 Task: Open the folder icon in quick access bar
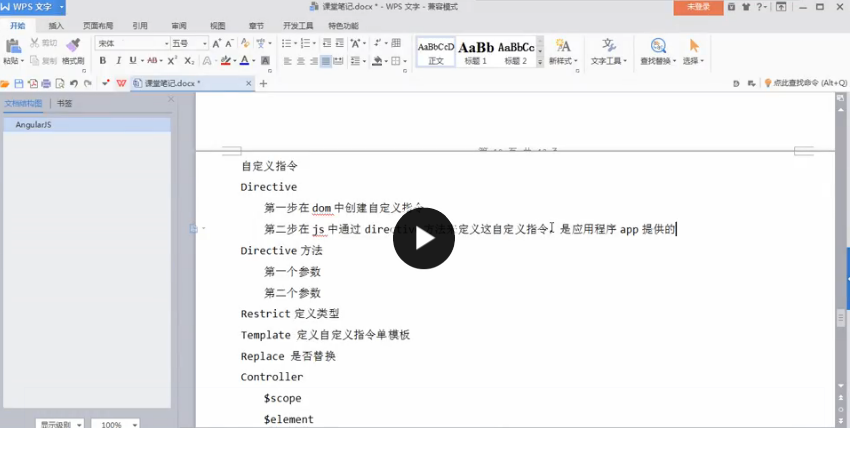tap(5, 83)
